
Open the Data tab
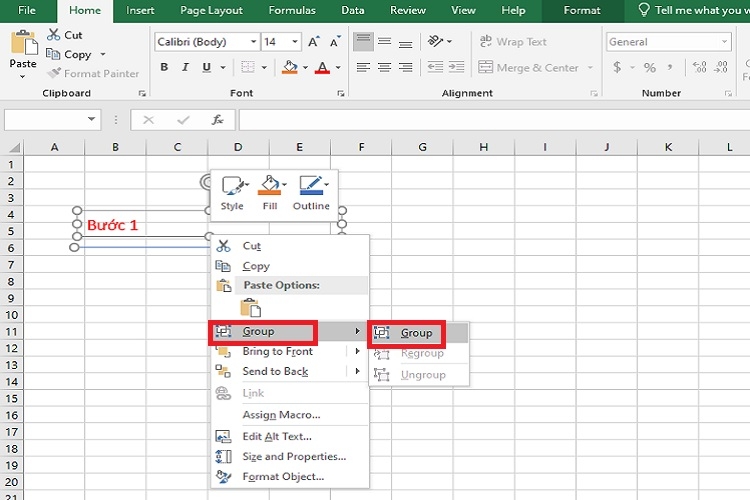353,11
